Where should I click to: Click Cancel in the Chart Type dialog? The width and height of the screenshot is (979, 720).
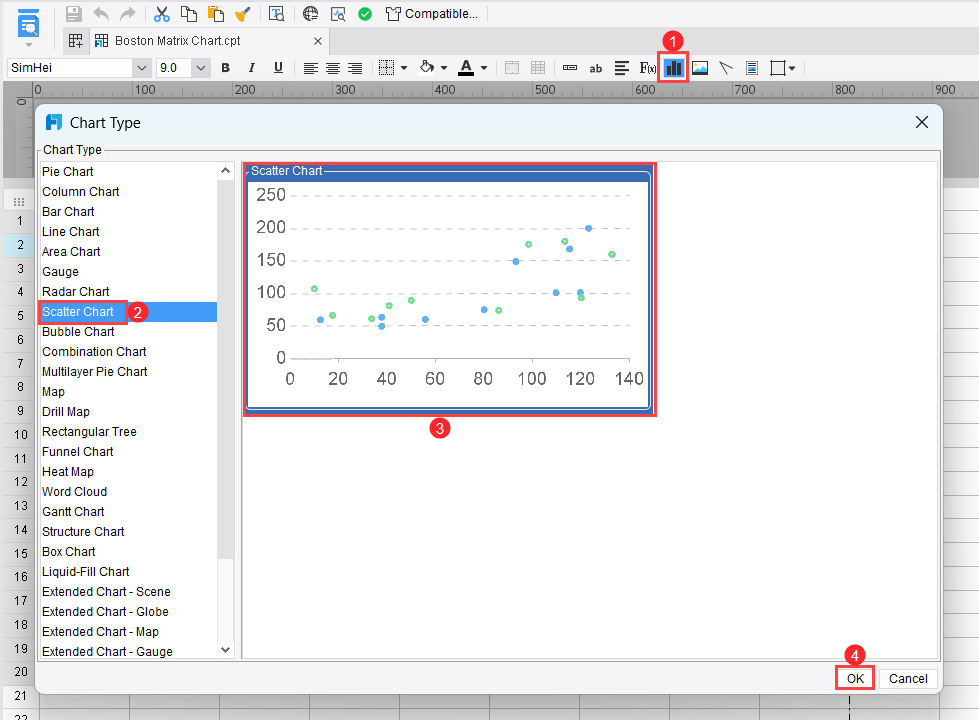[x=908, y=678]
